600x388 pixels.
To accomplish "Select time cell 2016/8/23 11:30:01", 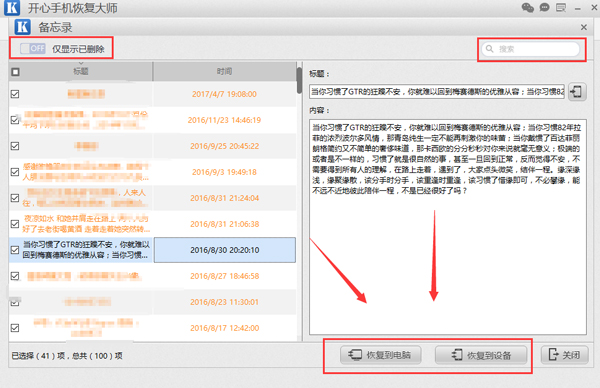I will point(225,302).
